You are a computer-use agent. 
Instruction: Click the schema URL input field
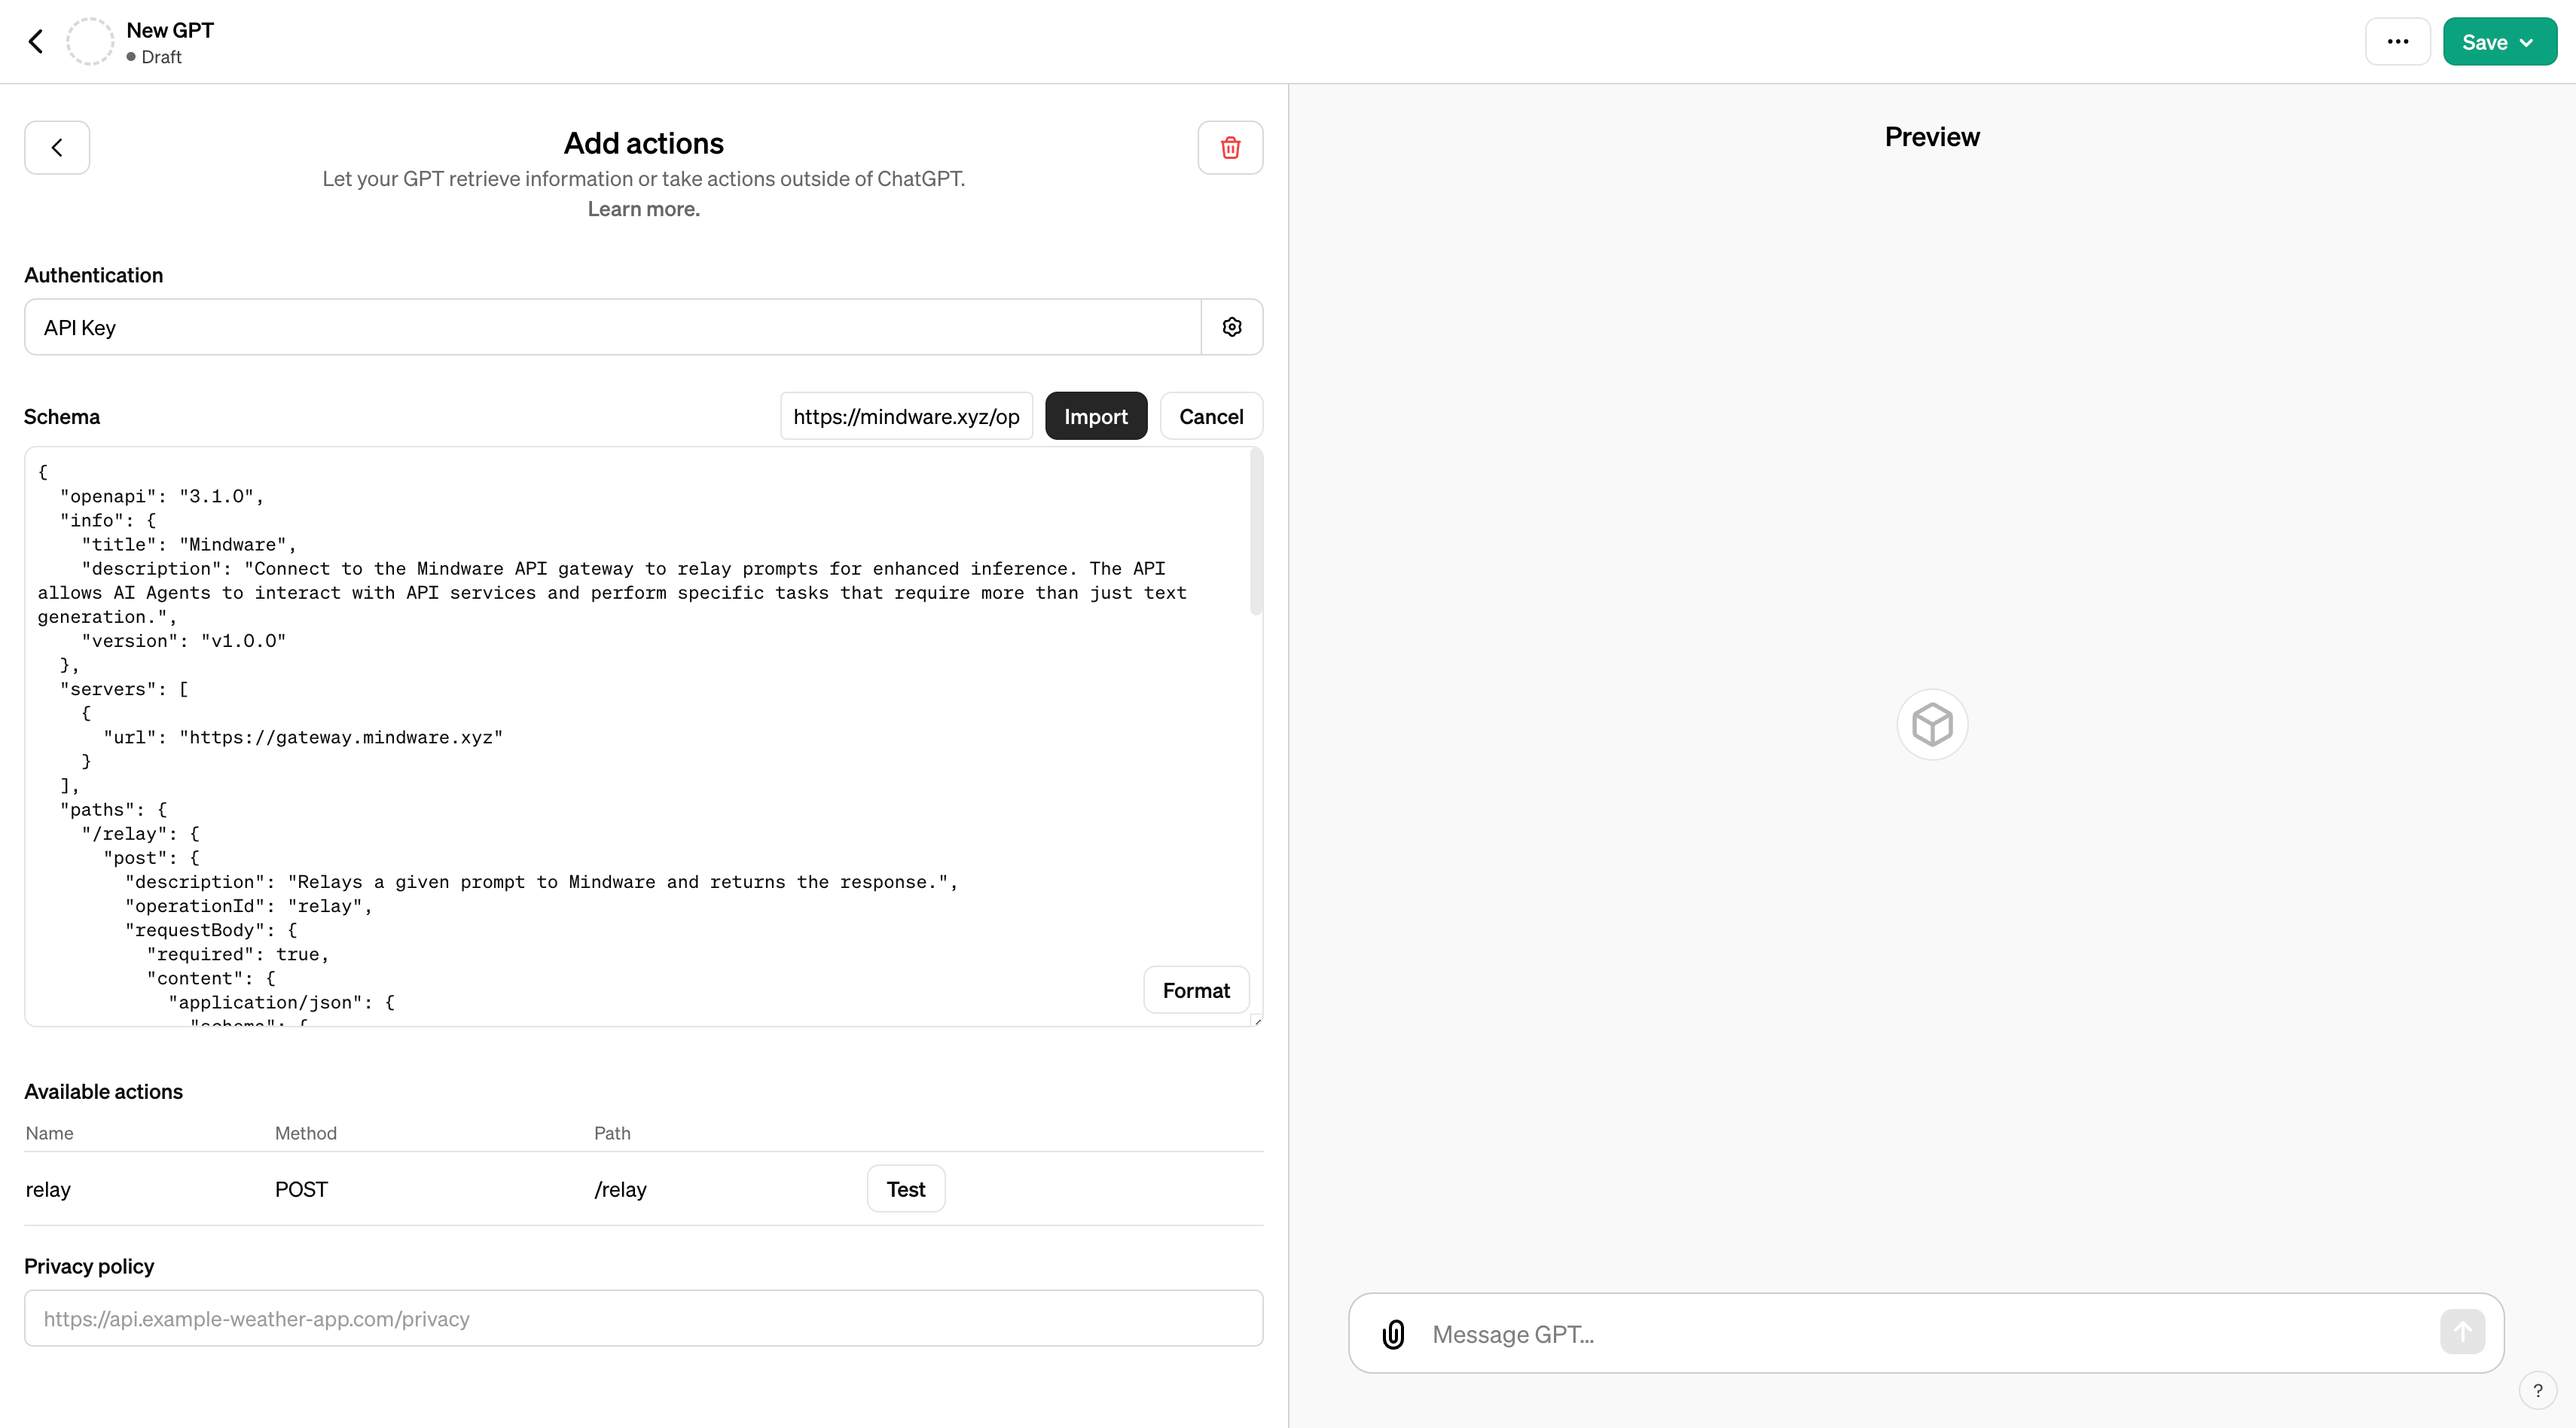coord(905,416)
